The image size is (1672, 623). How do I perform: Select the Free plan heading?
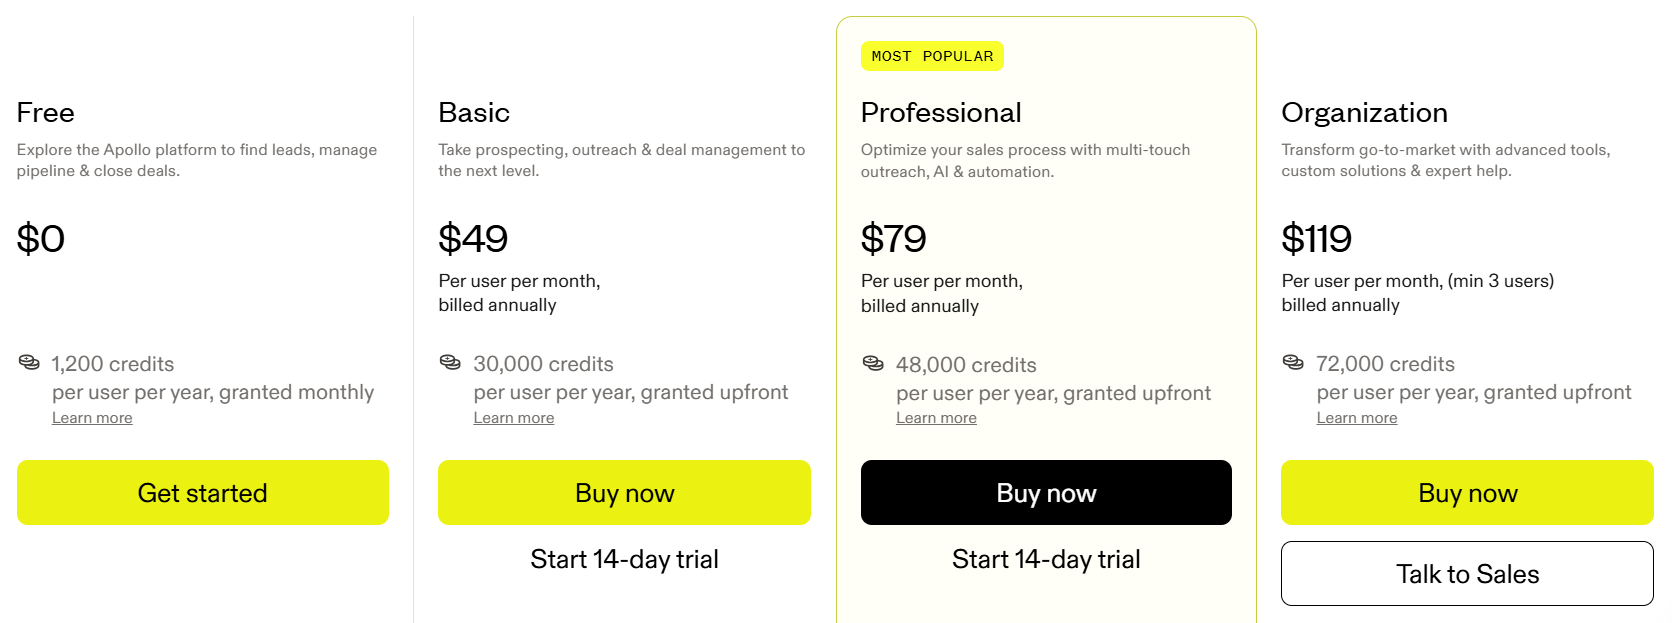[45, 112]
